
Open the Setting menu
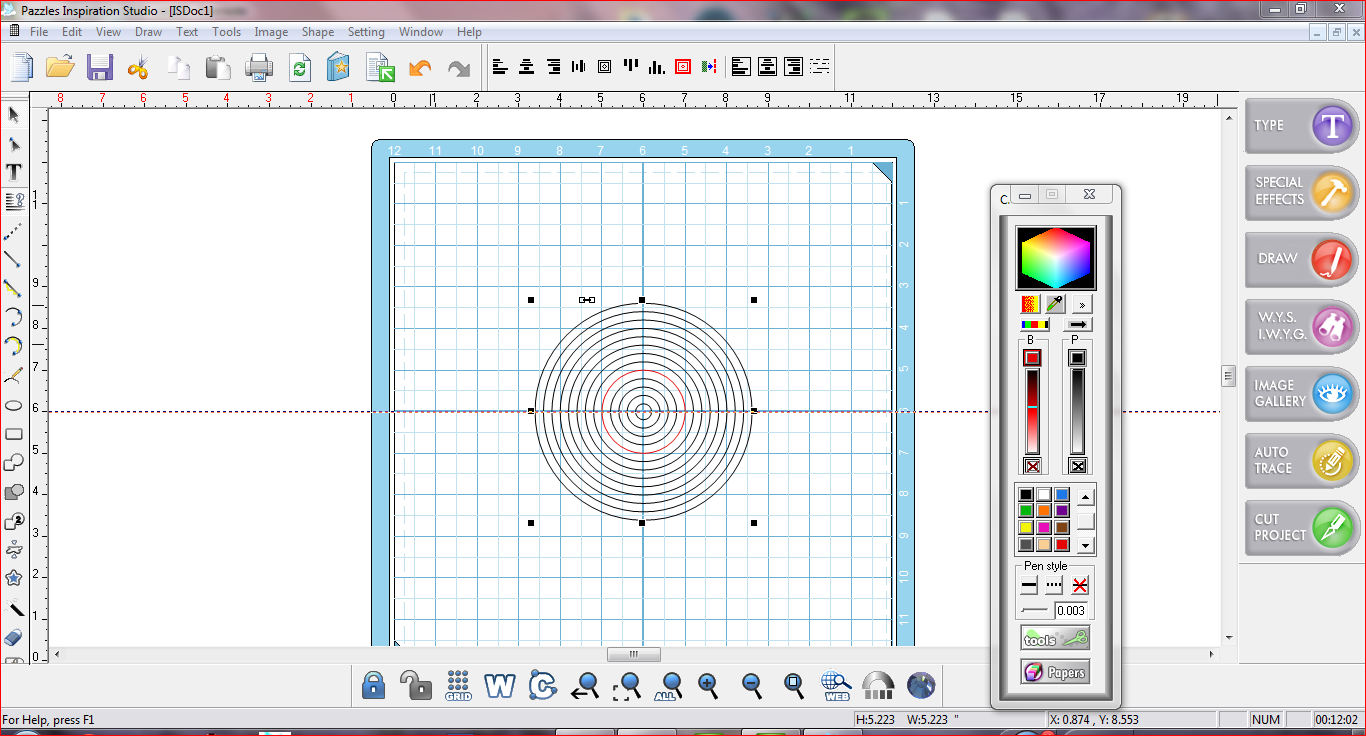[366, 31]
